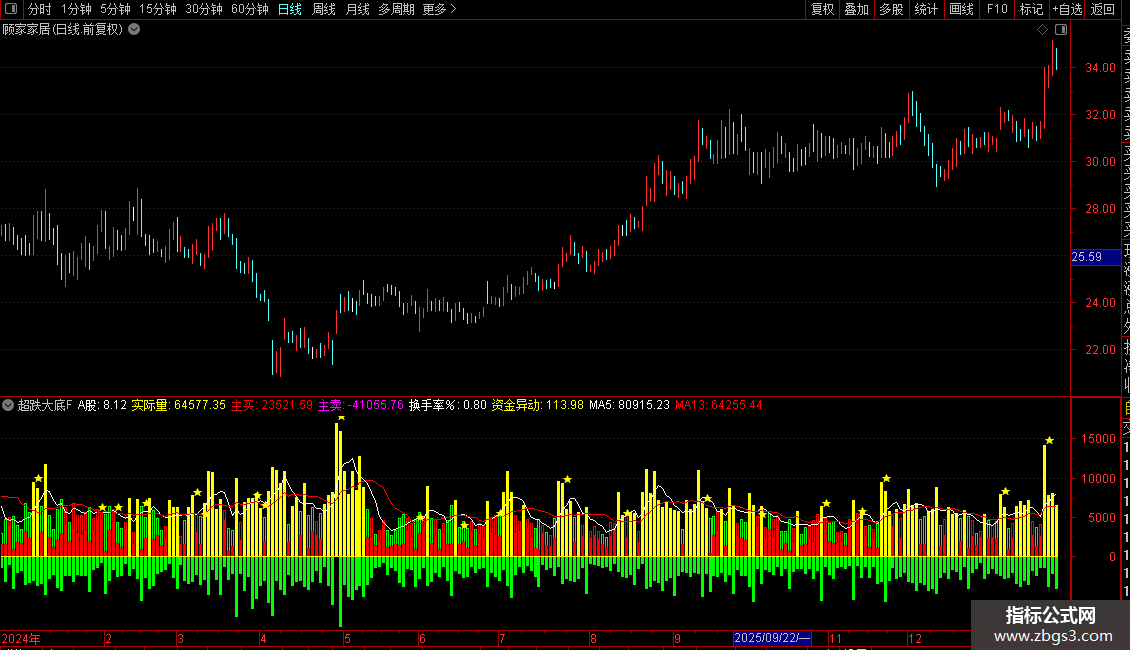Image resolution: width=1130 pixels, height=650 pixels.
Task: Open dropdown beside 顾家家居 title
Action: point(134,30)
